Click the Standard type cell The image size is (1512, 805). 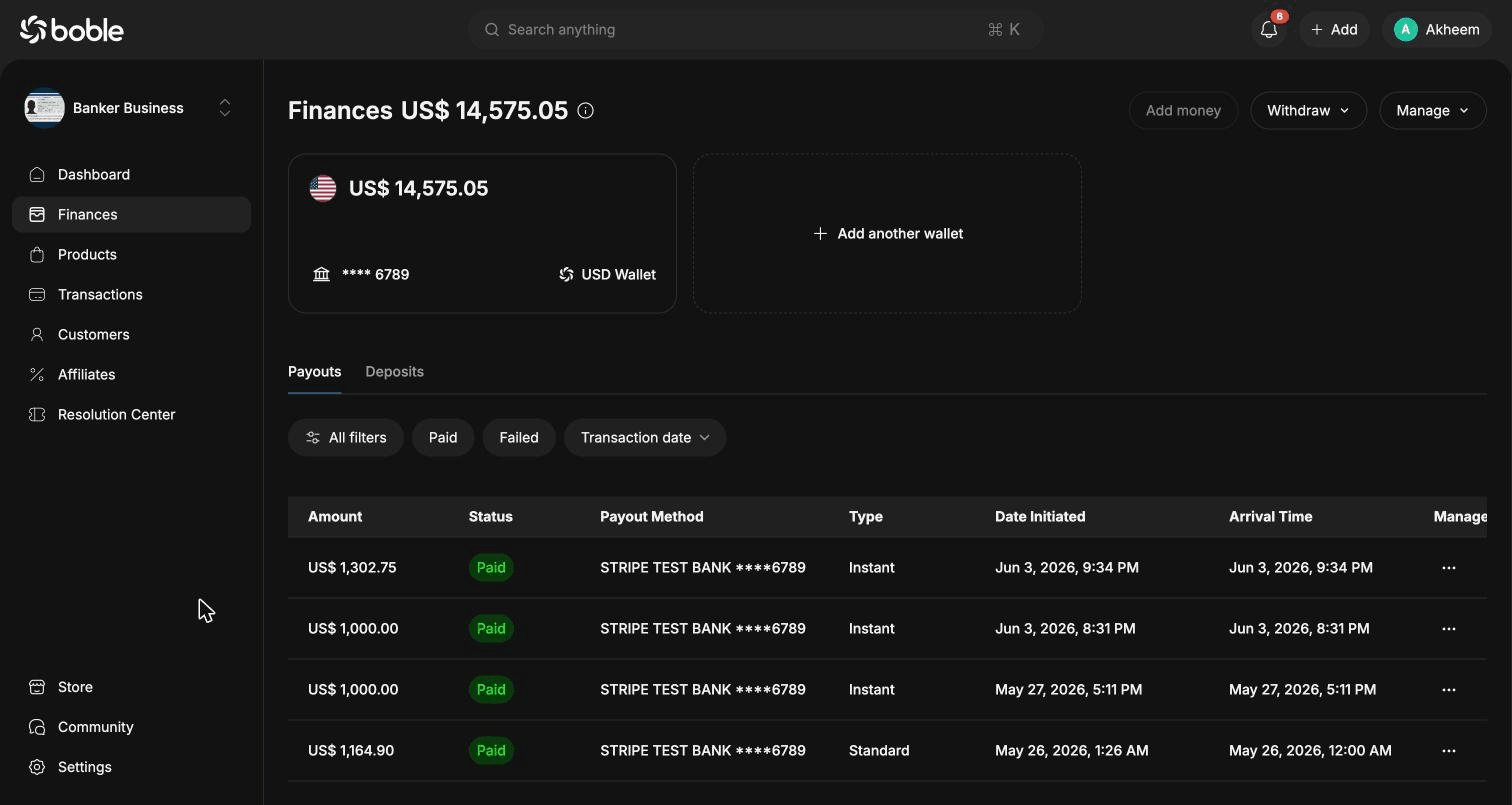click(x=879, y=751)
